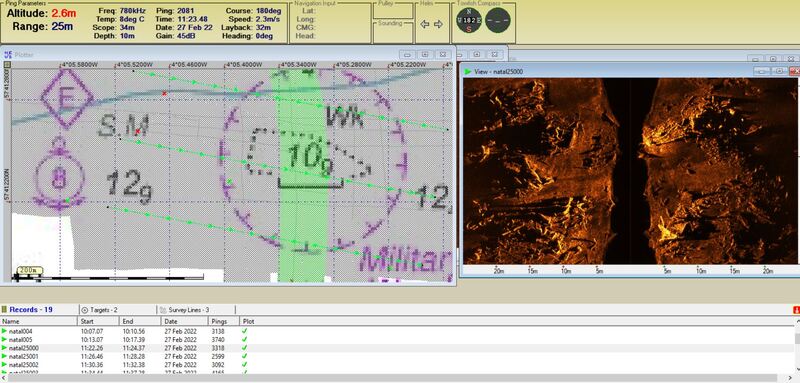Click the Altitude 2.6m readout
800x383 pixels.
41,13
